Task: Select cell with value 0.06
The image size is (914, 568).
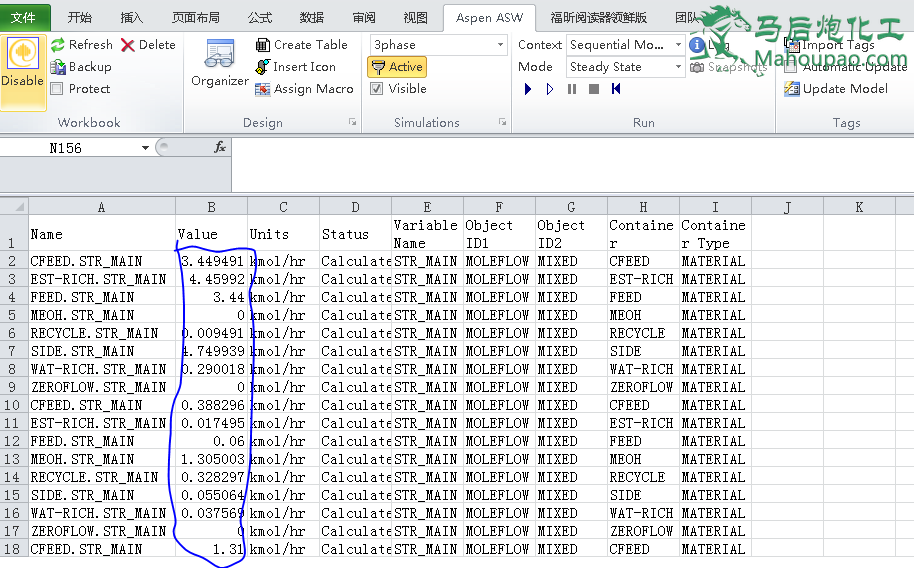Action: click(212, 441)
